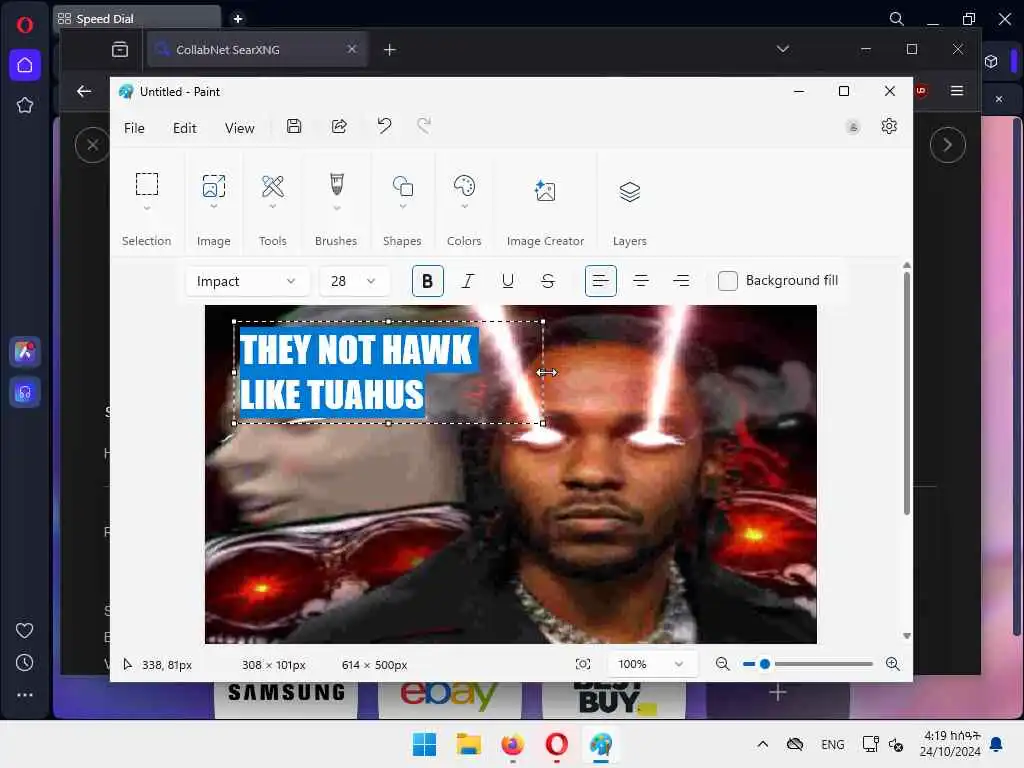Expand the Tools options chevron
This screenshot has width=1024, height=768.
point(273,207)
